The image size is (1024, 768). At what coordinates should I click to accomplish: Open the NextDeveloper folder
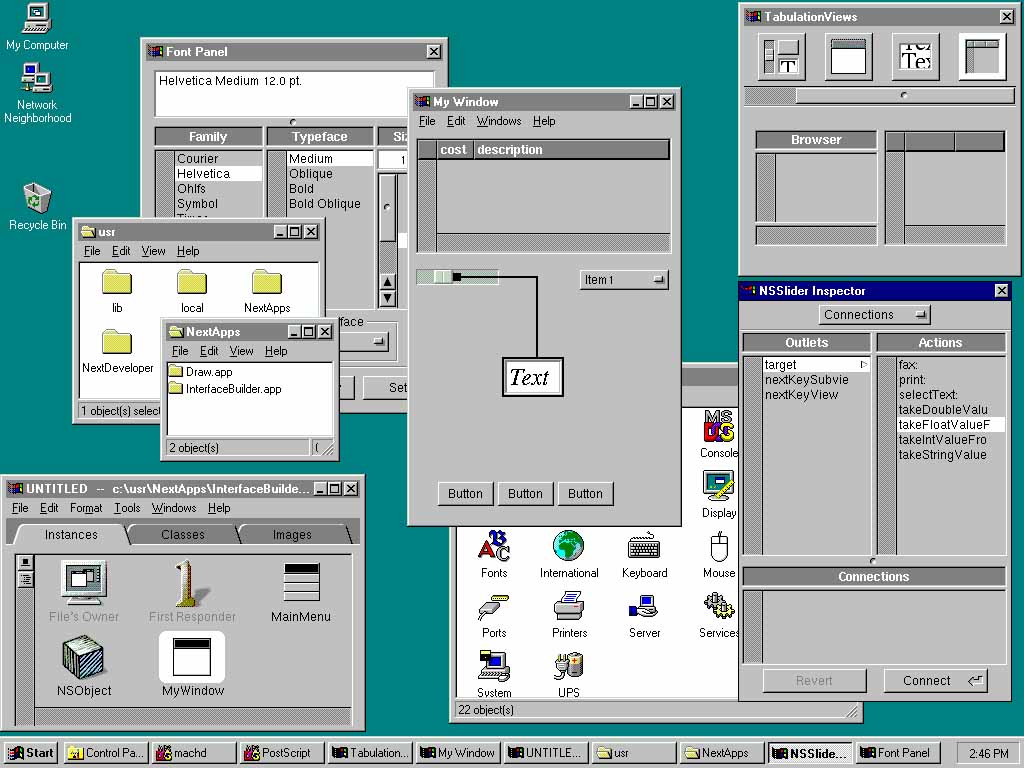click(117, 343)
